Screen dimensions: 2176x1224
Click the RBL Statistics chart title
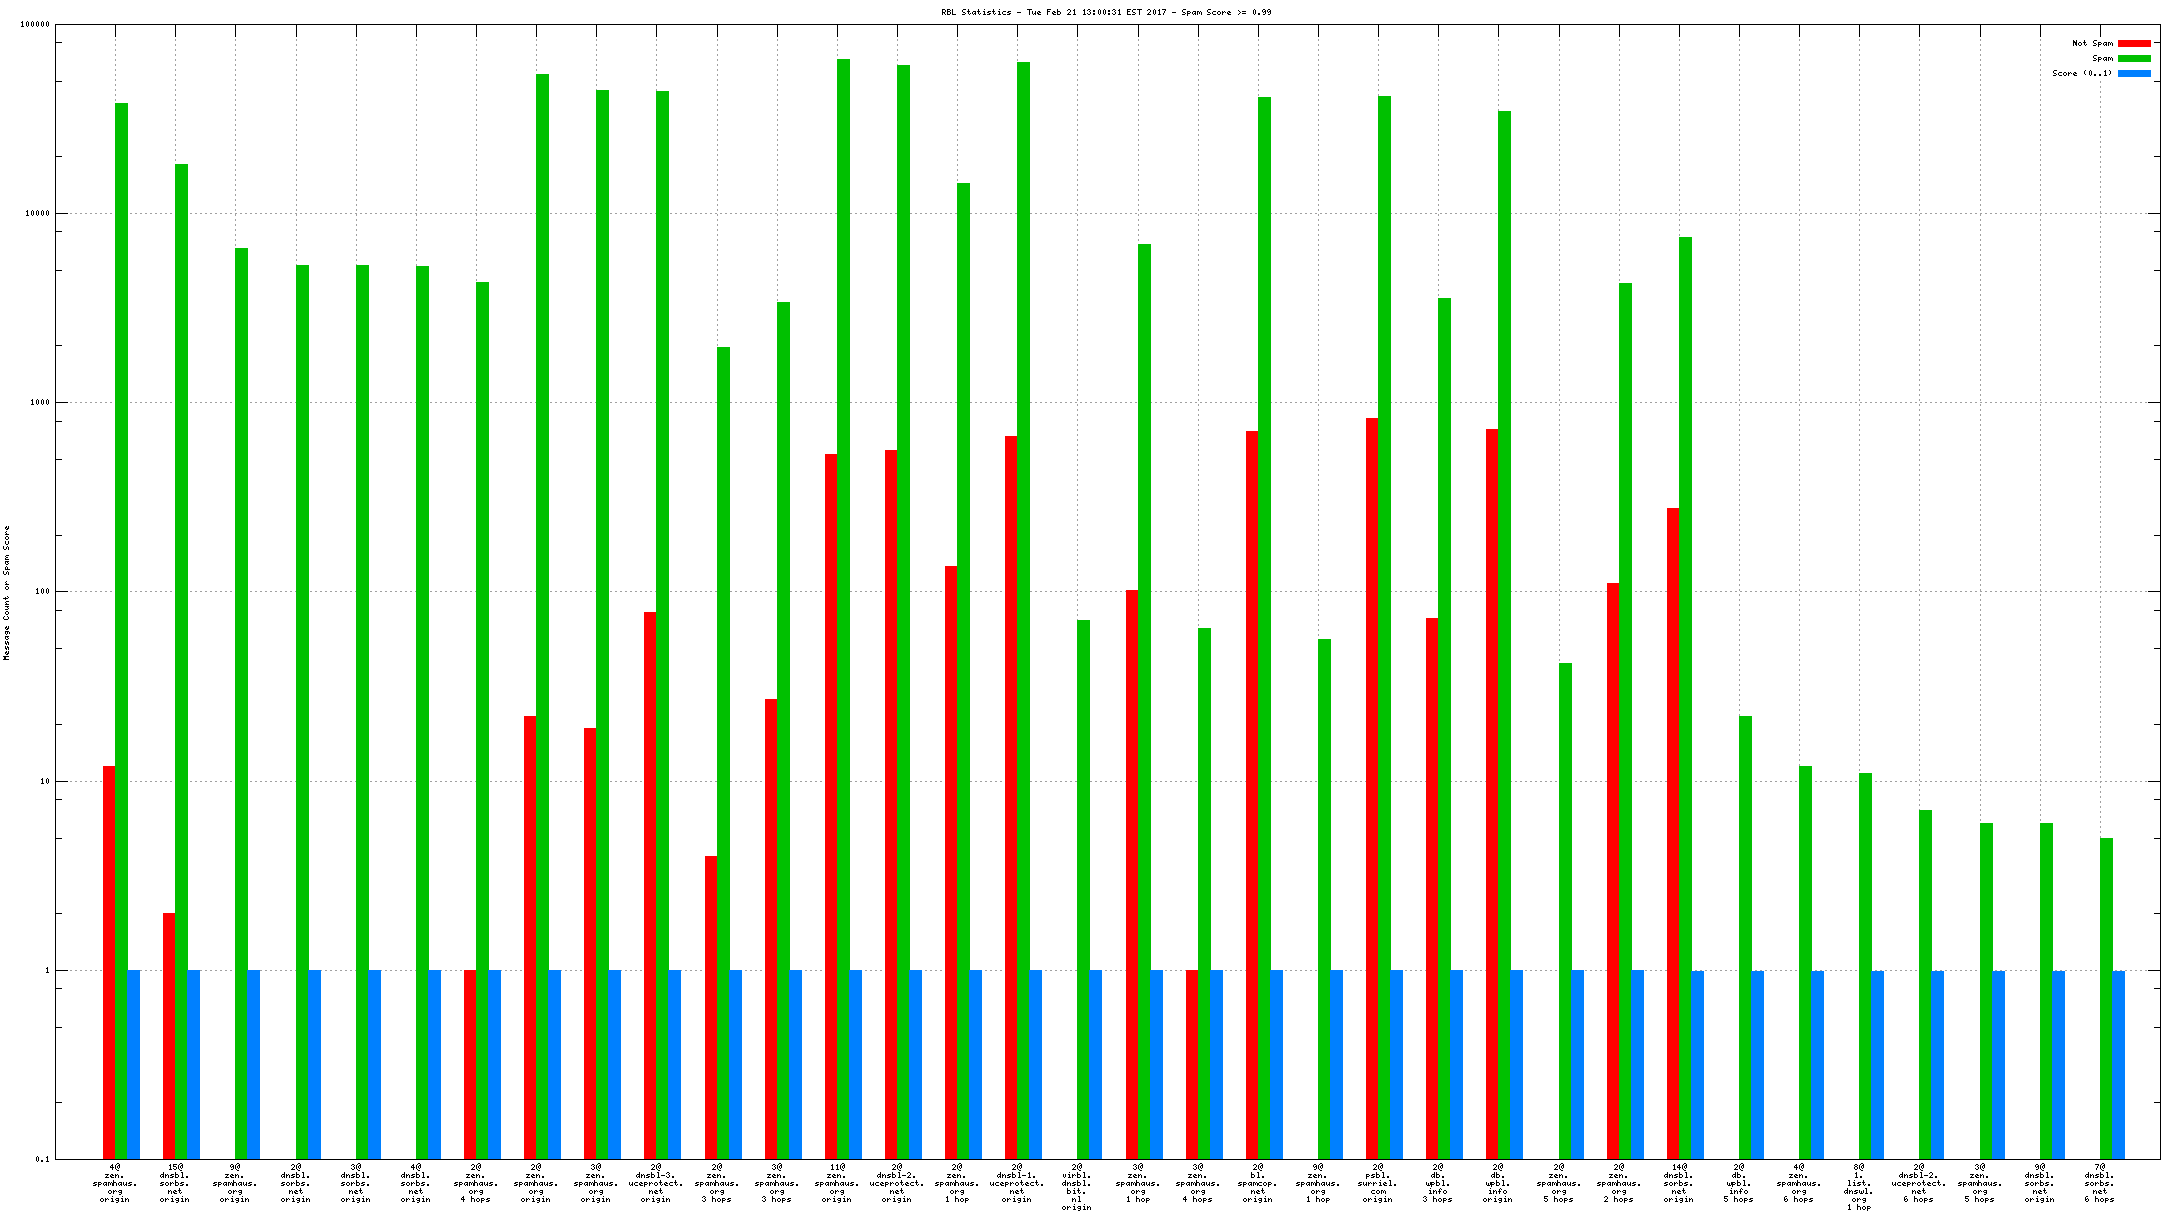pos(1106,12)
